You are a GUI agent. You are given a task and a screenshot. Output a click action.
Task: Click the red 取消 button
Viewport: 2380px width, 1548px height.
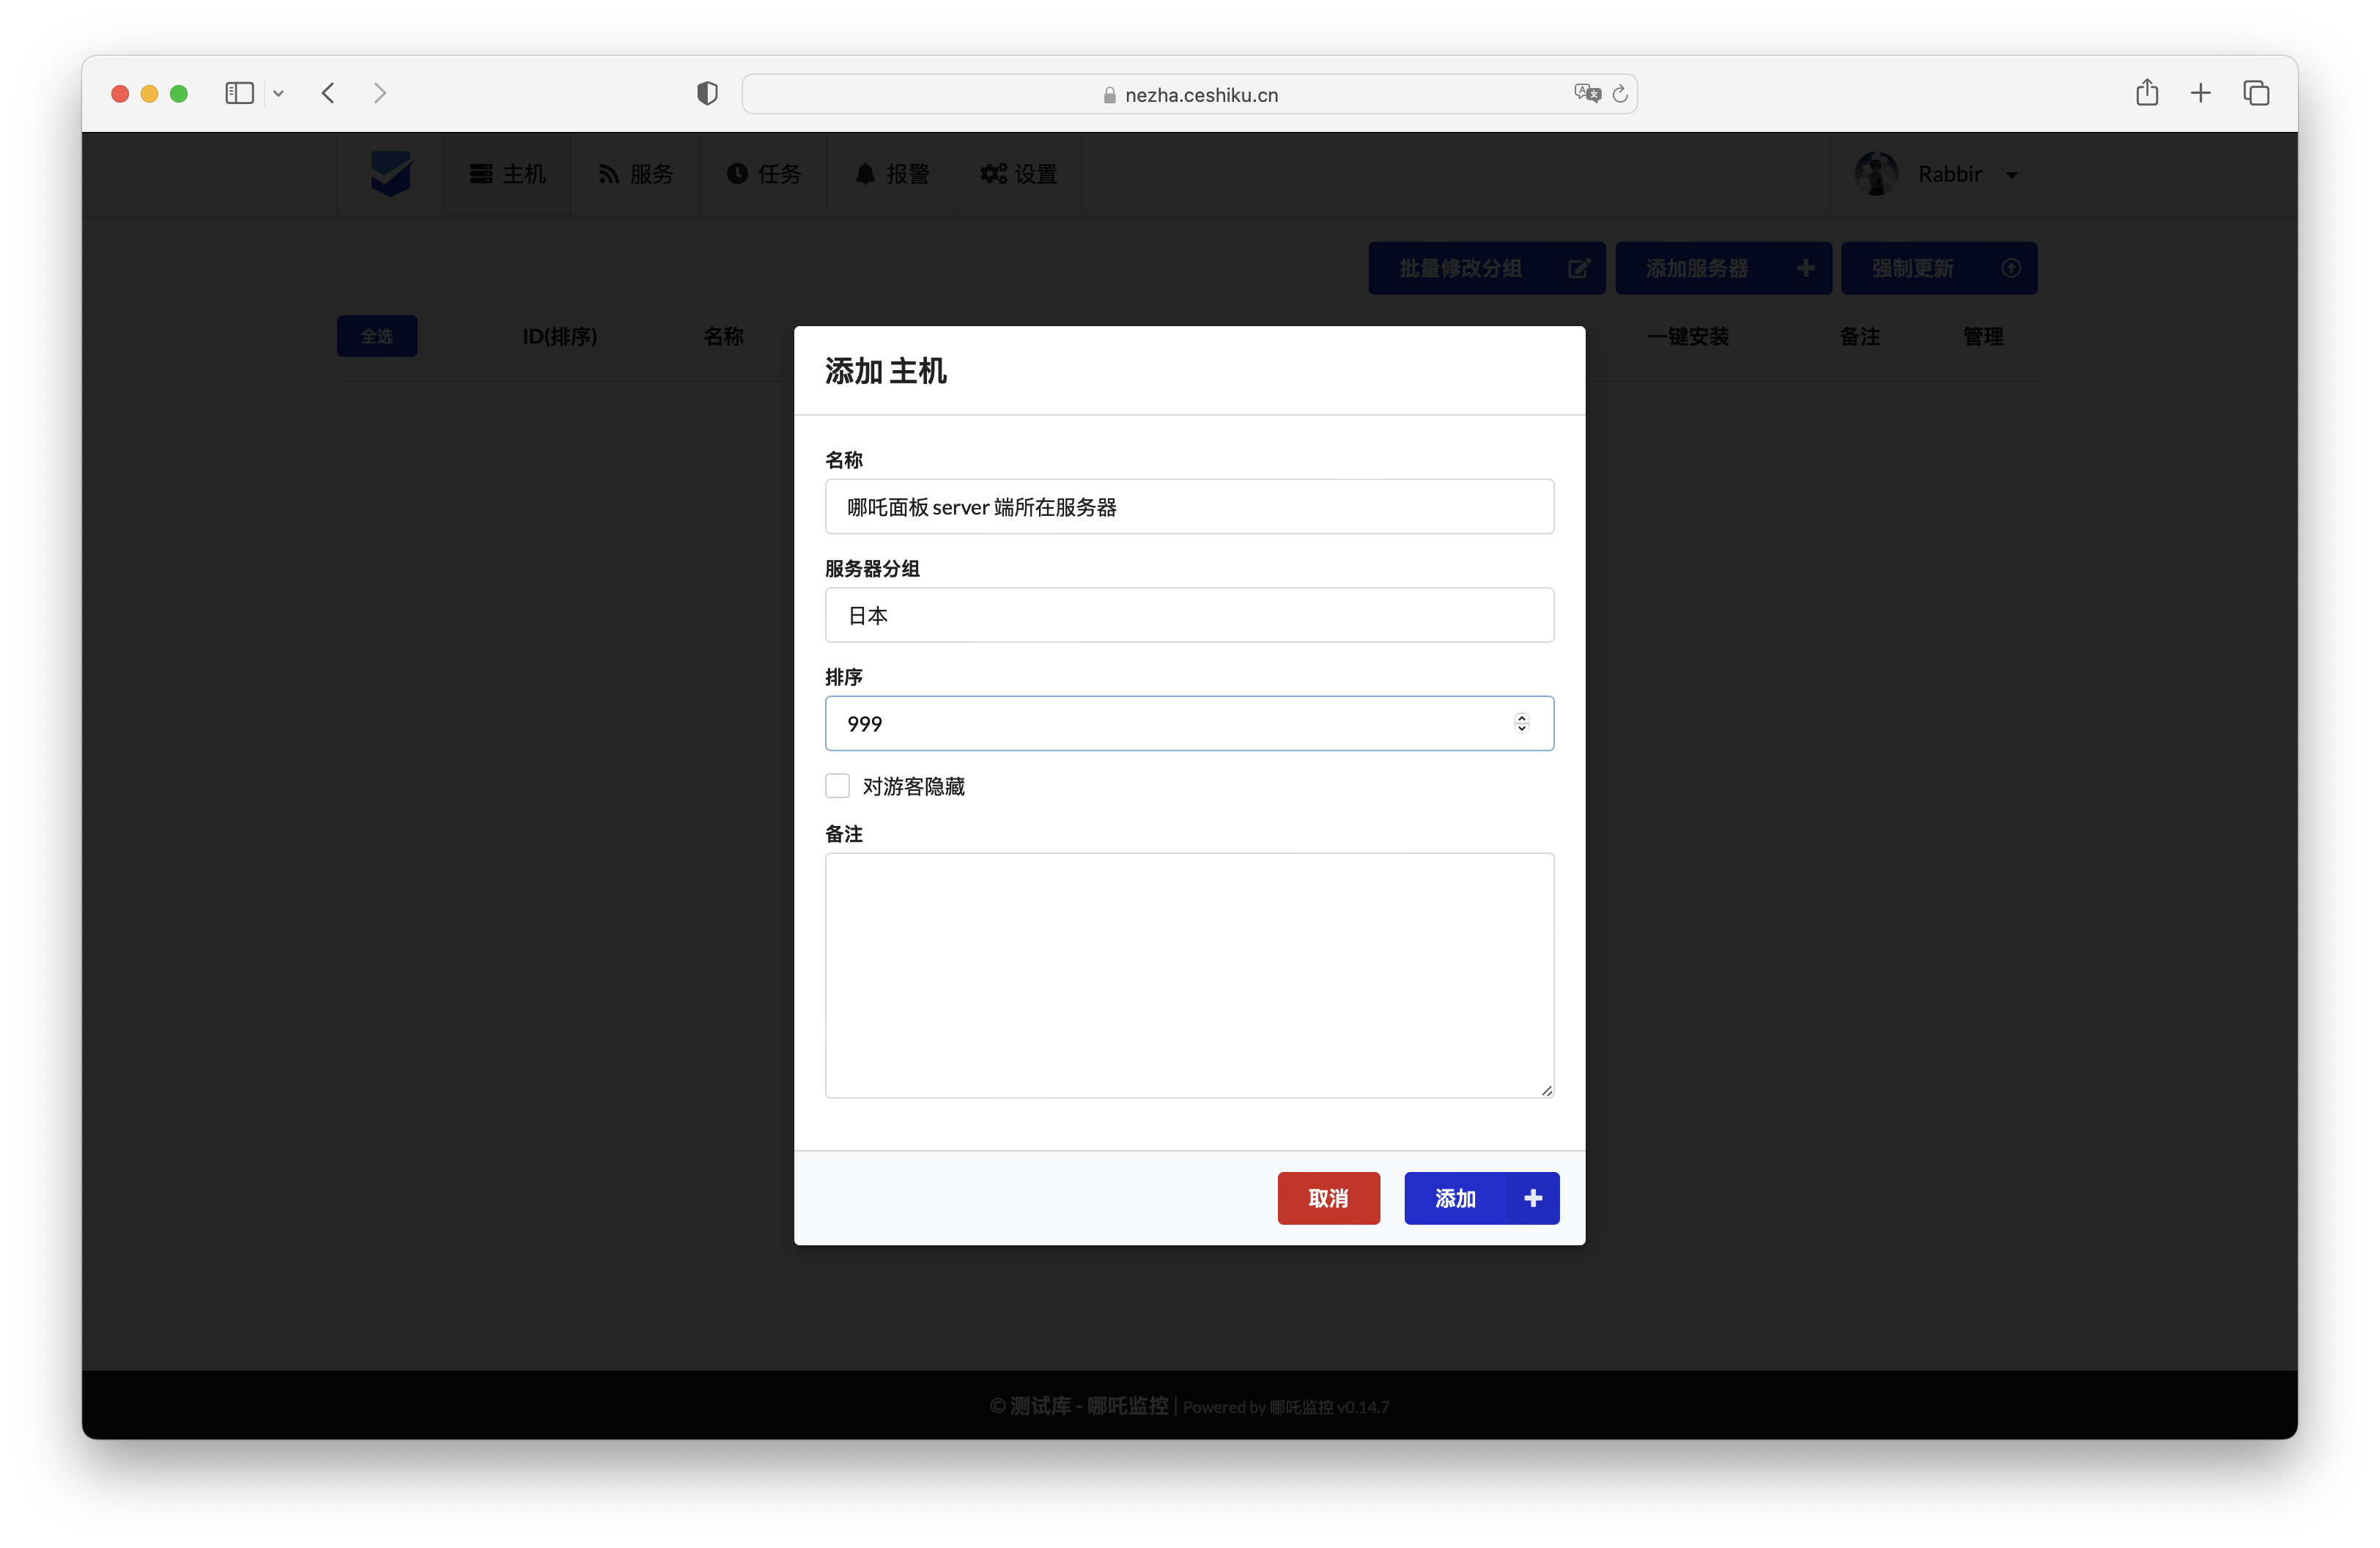point(1328,1198)
